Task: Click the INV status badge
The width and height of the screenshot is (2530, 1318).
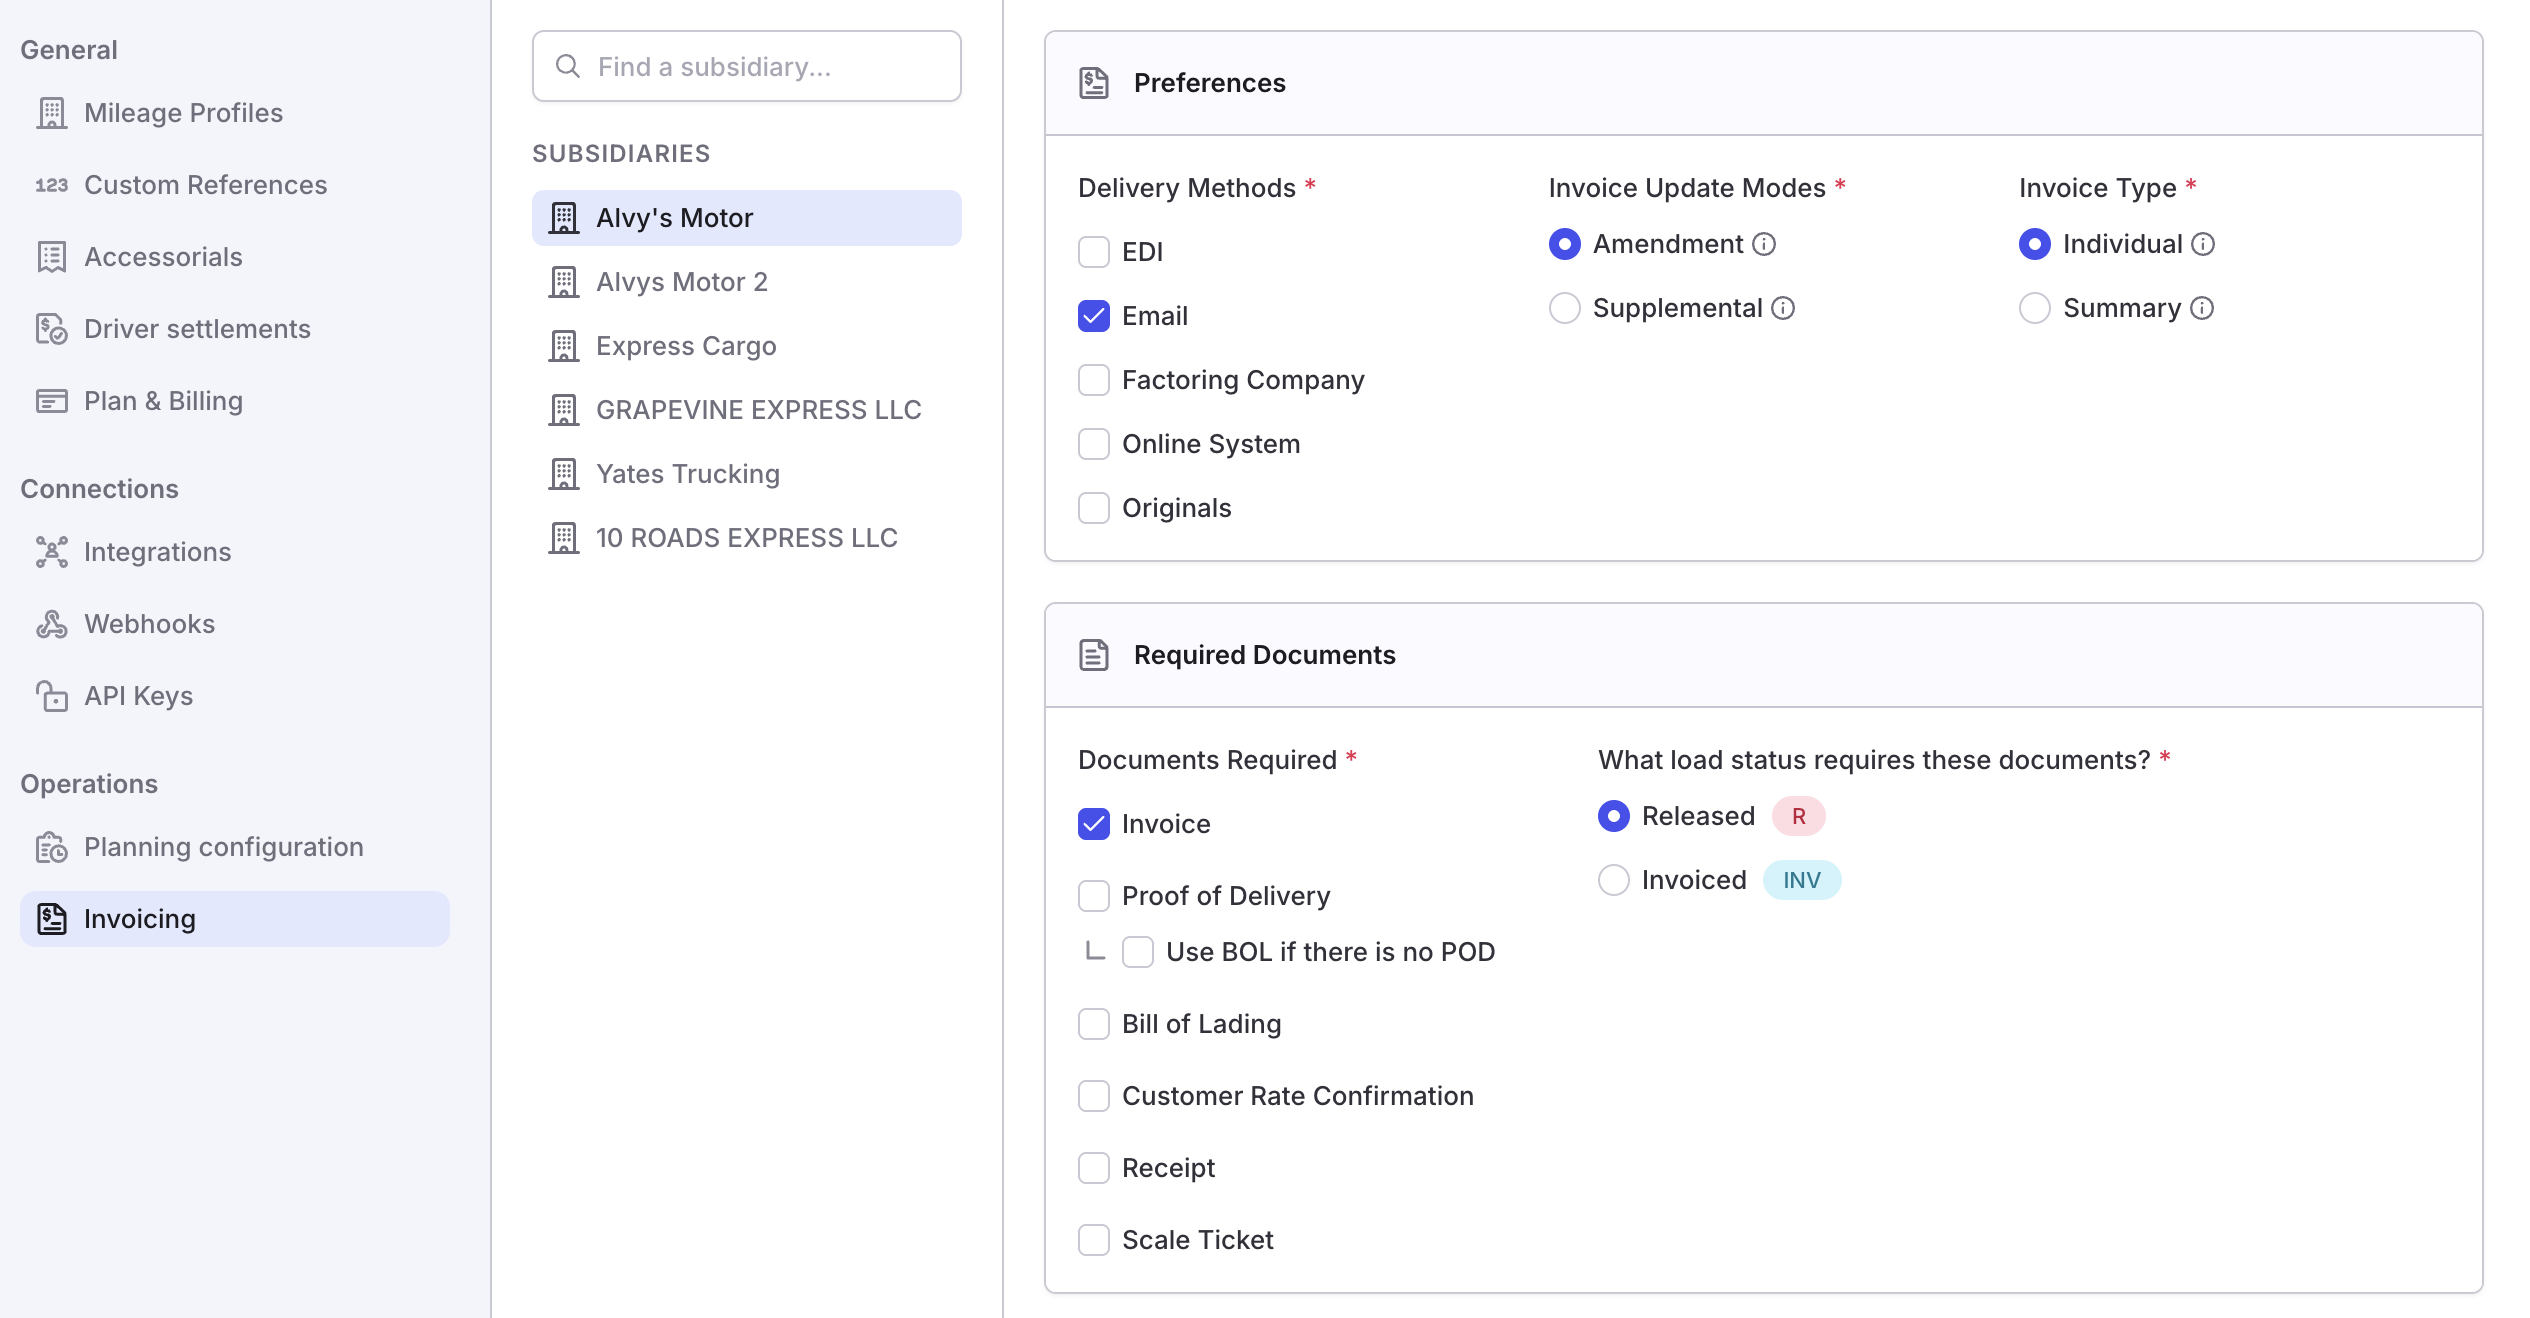Action: (1802, 880)
